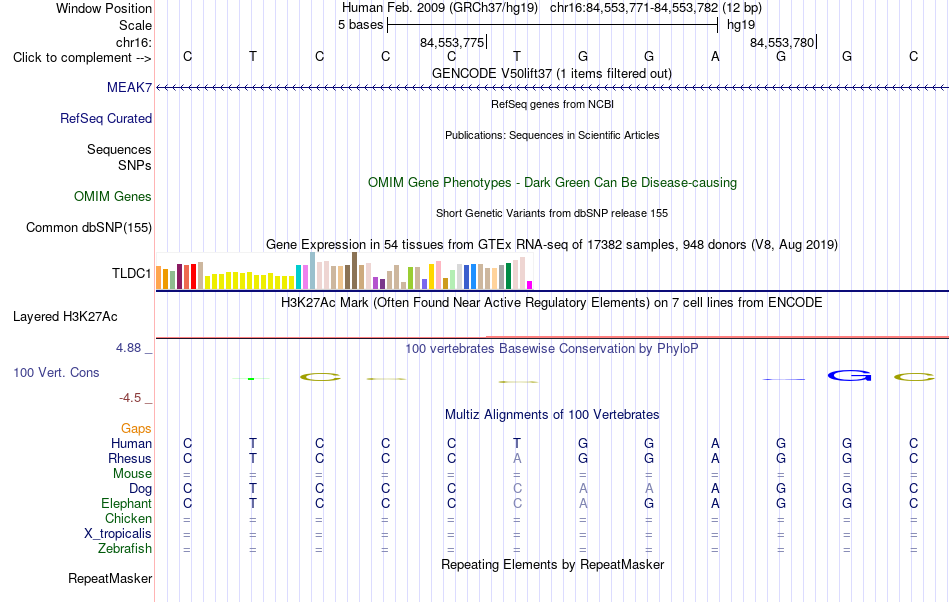Click the green T mark in the PhyloP track
The width and height of the screenshot is (950, 602).
(x=251, y=379)
